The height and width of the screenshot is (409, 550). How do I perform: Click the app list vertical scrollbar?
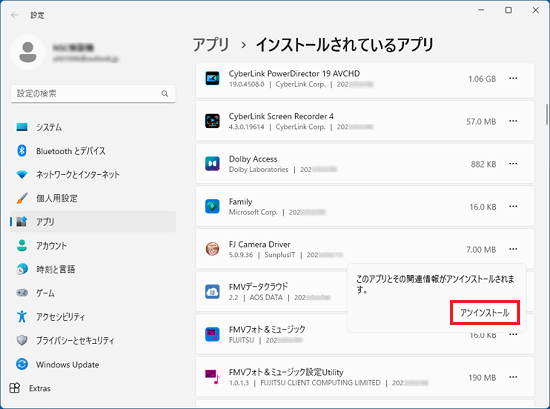(x=546, y=114)
